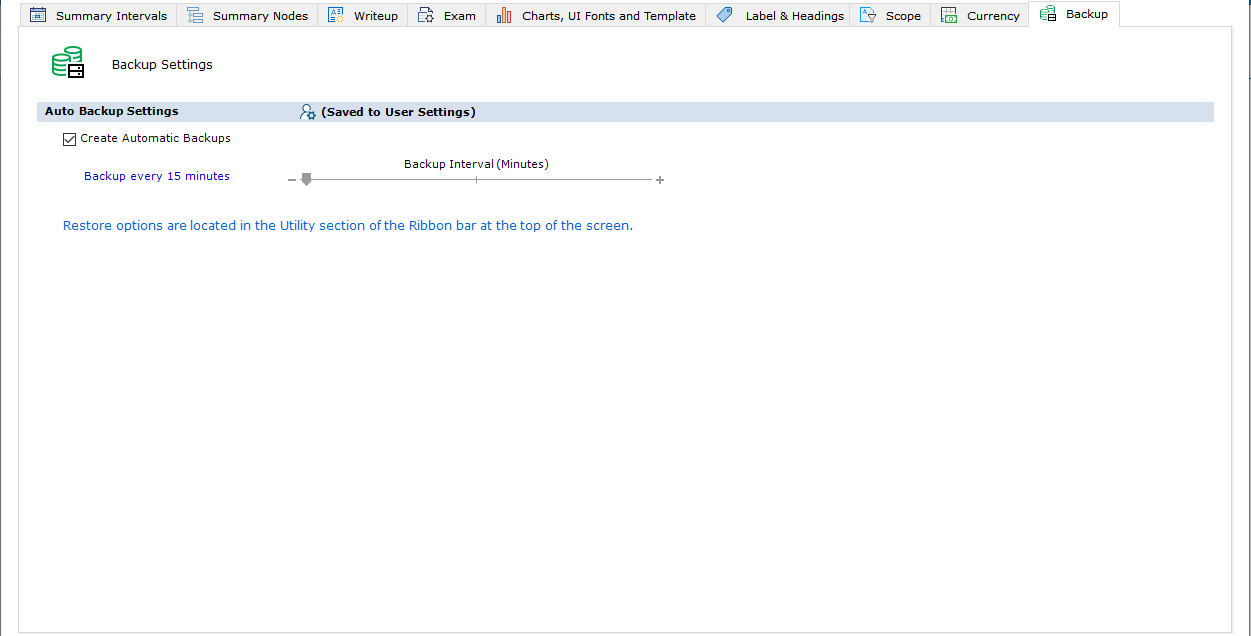
Task: Decrease backup interval with minus button
Action: point(292,180)
